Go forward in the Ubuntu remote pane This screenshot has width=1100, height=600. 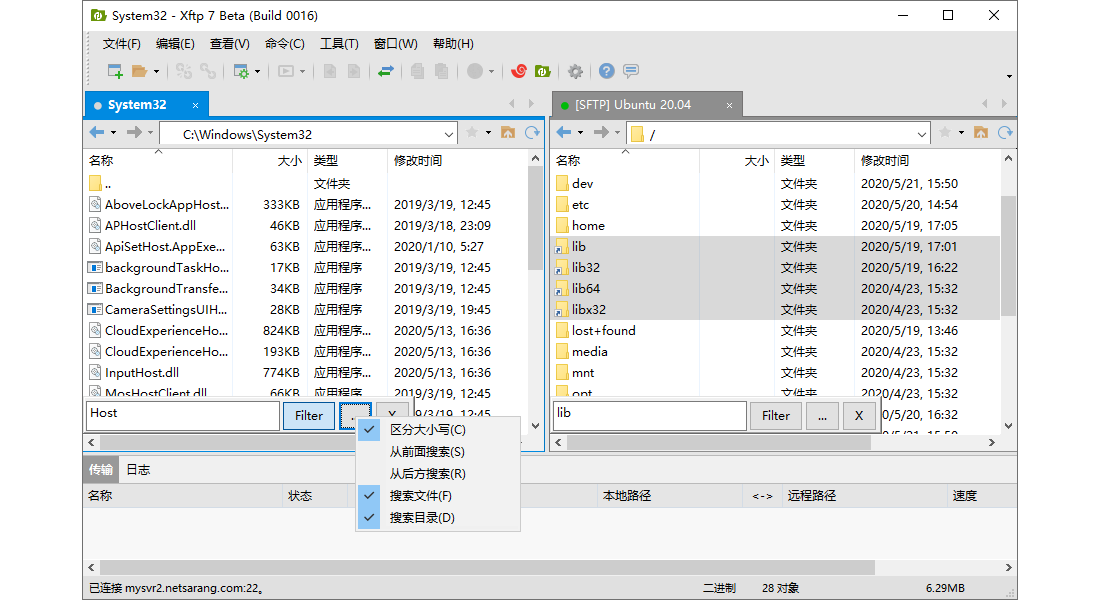[601, 133]
